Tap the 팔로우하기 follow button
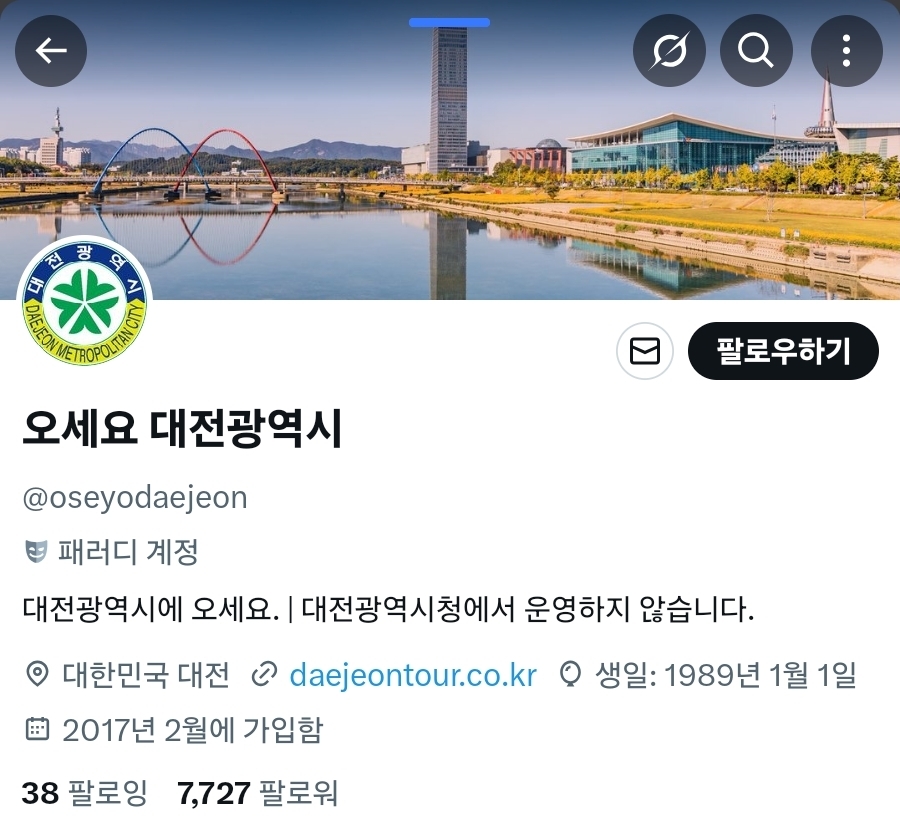 [783, 351]
